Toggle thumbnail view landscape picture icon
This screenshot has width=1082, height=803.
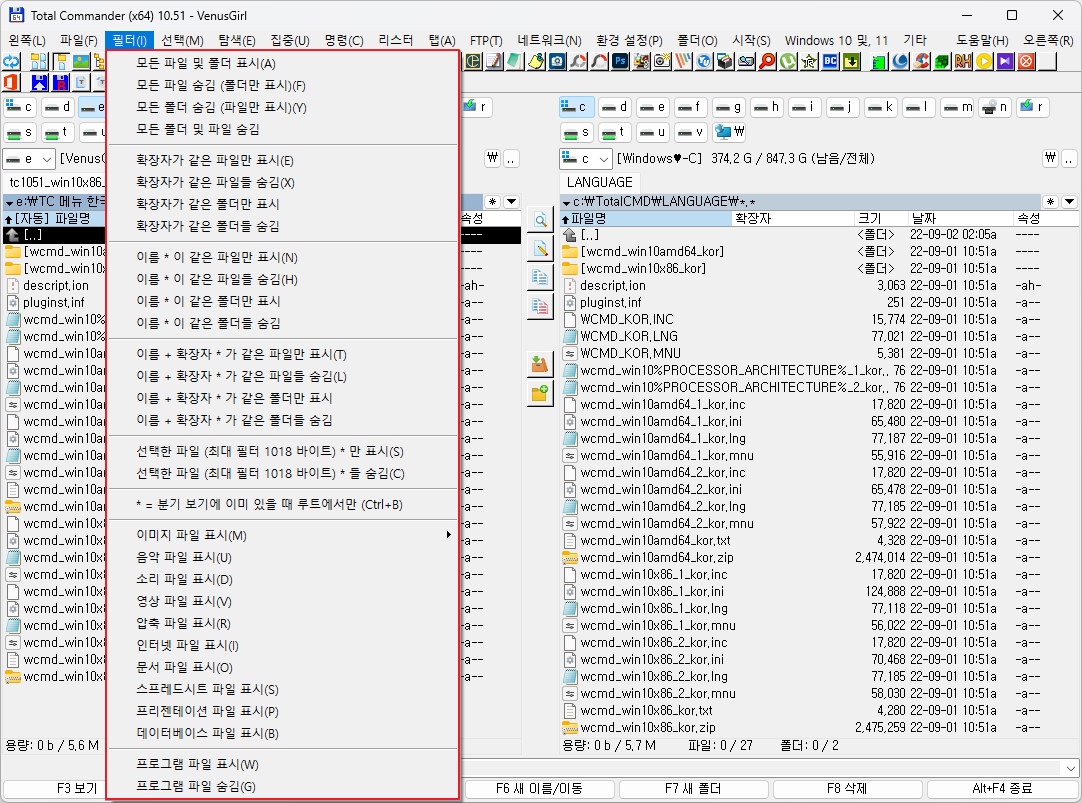pos(81,61)
